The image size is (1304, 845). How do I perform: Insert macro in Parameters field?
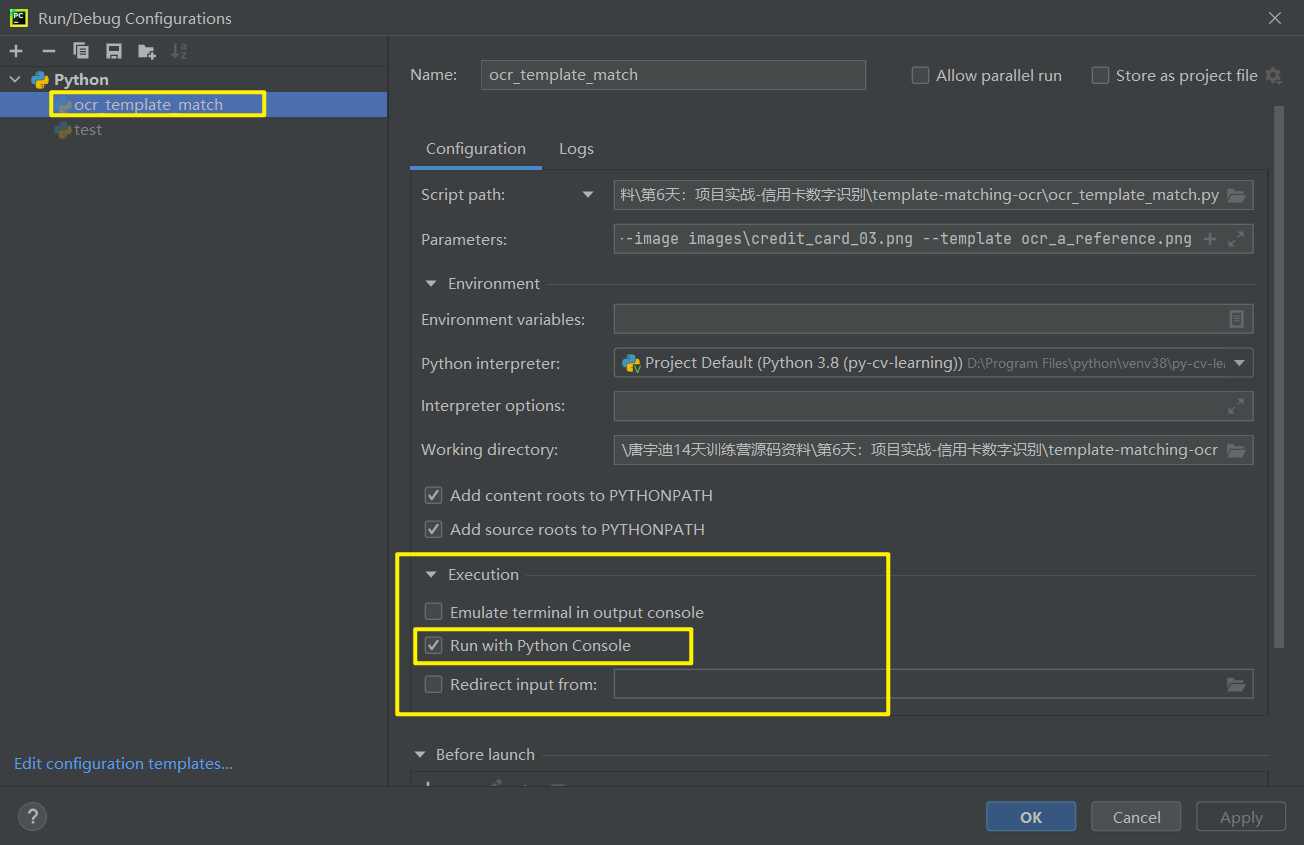[x=1210, y=239]
